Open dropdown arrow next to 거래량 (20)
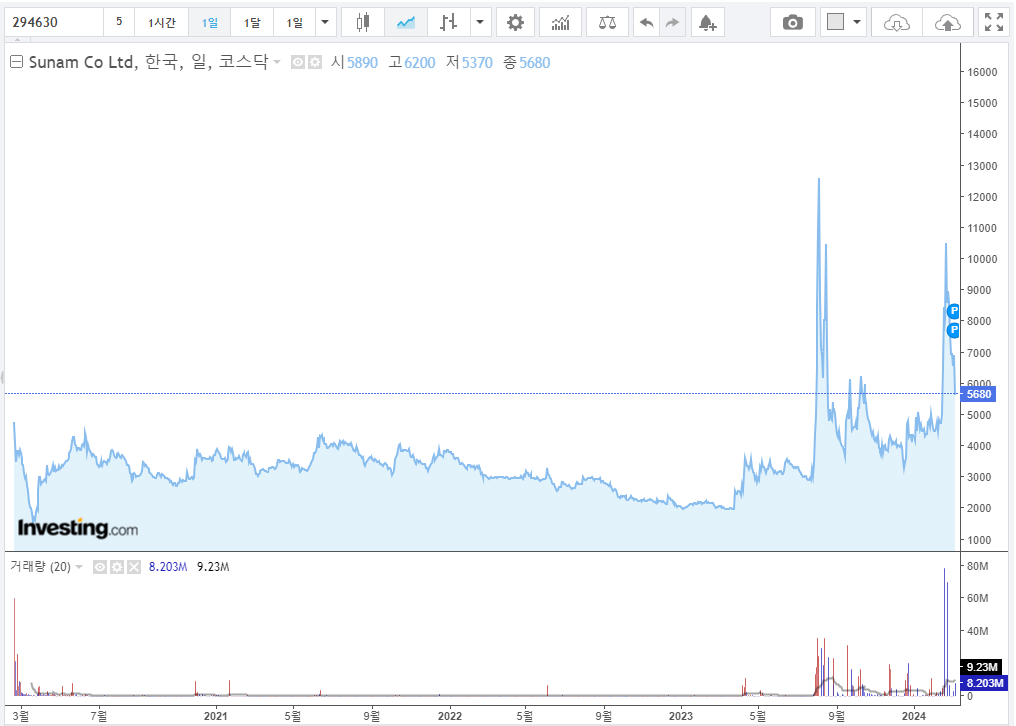 [x=79, y=567]
